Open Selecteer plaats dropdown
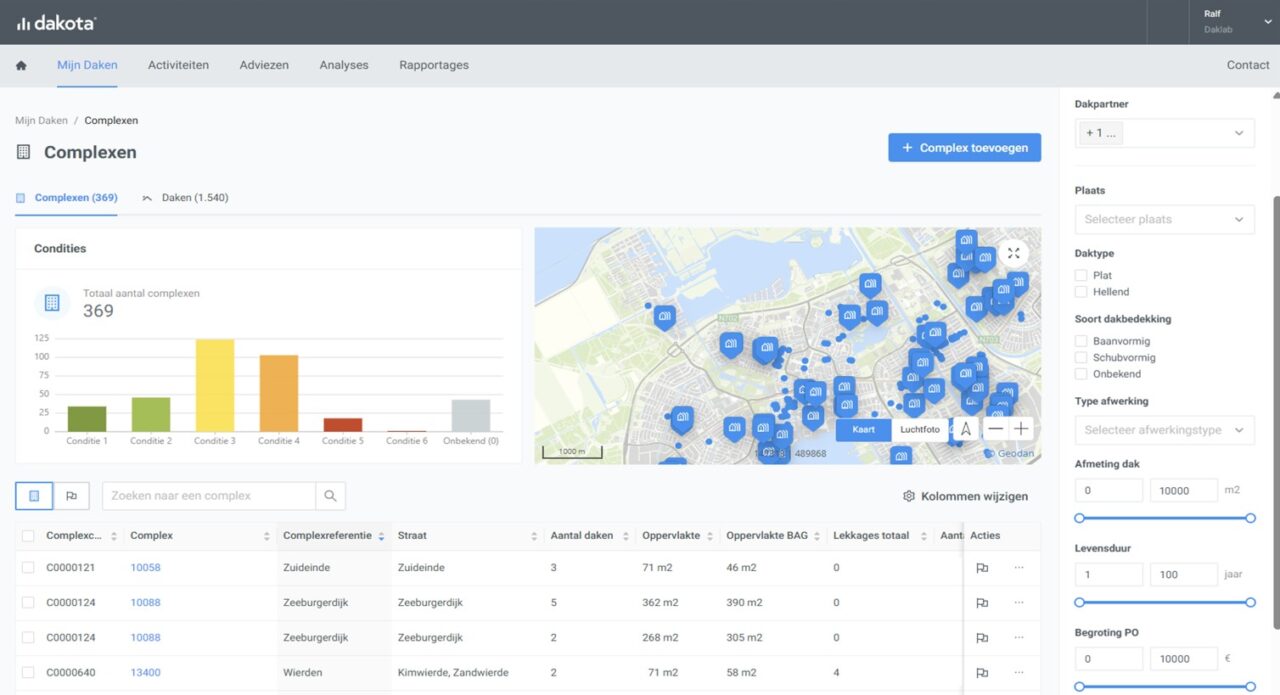Screen dimensions: 1280x695 (x=1164, y=219)
